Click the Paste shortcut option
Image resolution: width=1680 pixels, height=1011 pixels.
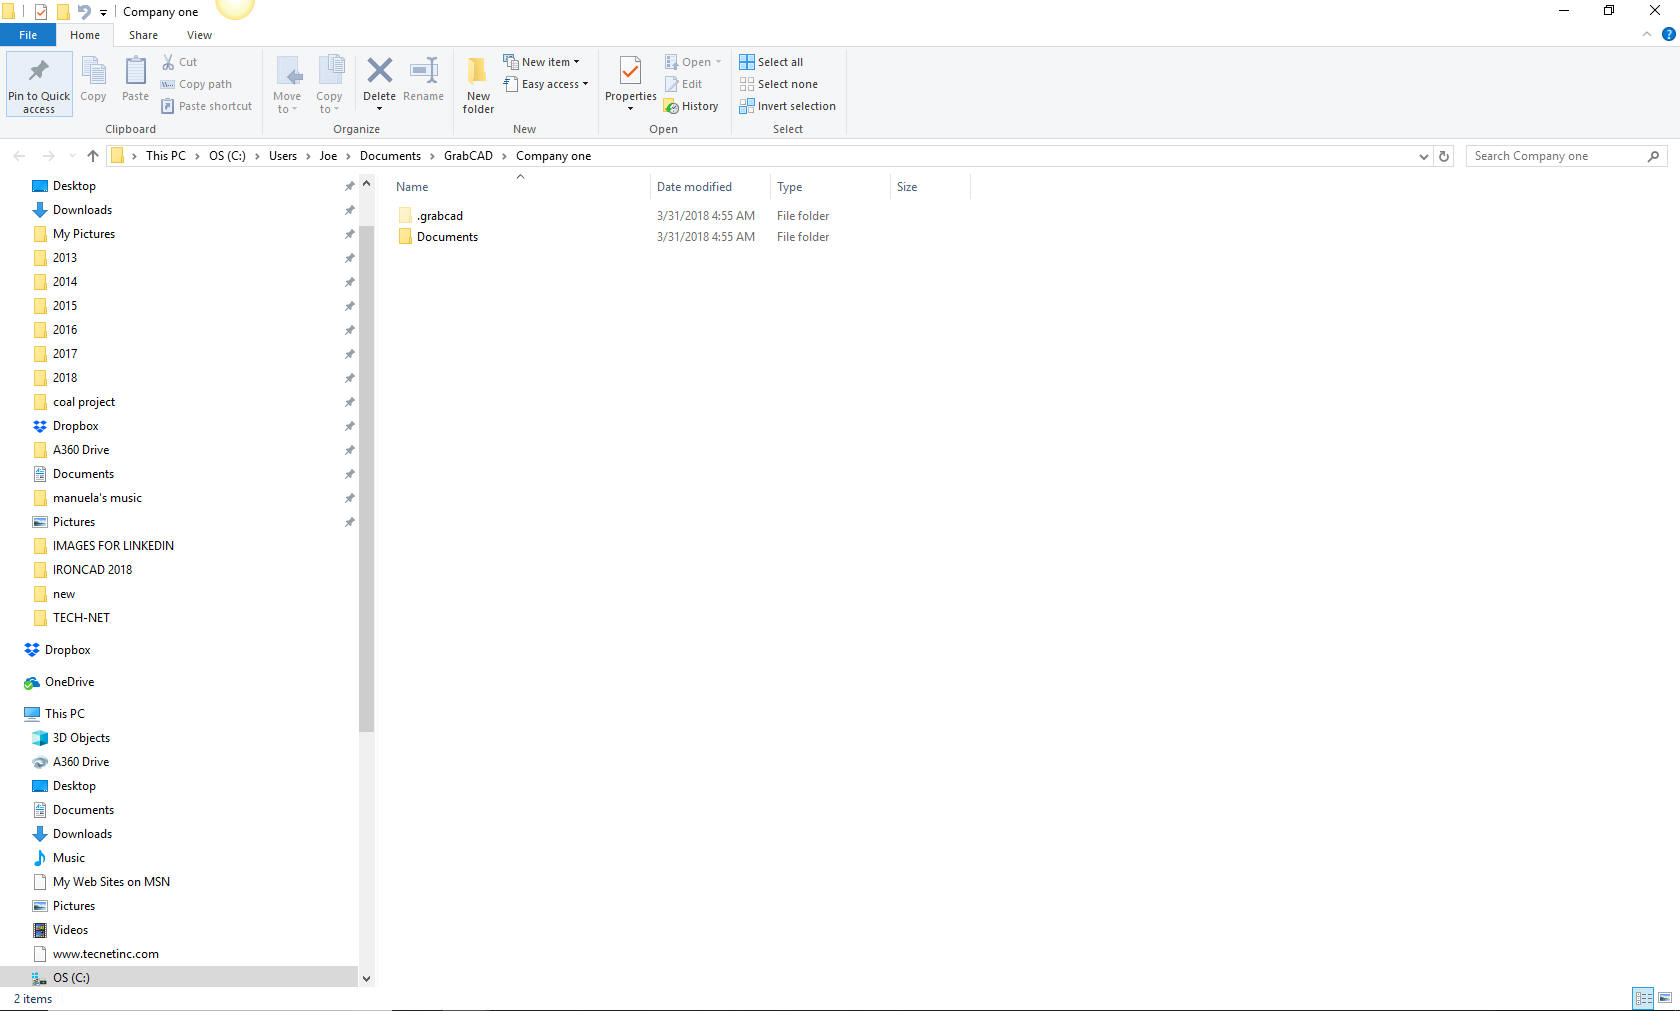[x=206, y=106]
